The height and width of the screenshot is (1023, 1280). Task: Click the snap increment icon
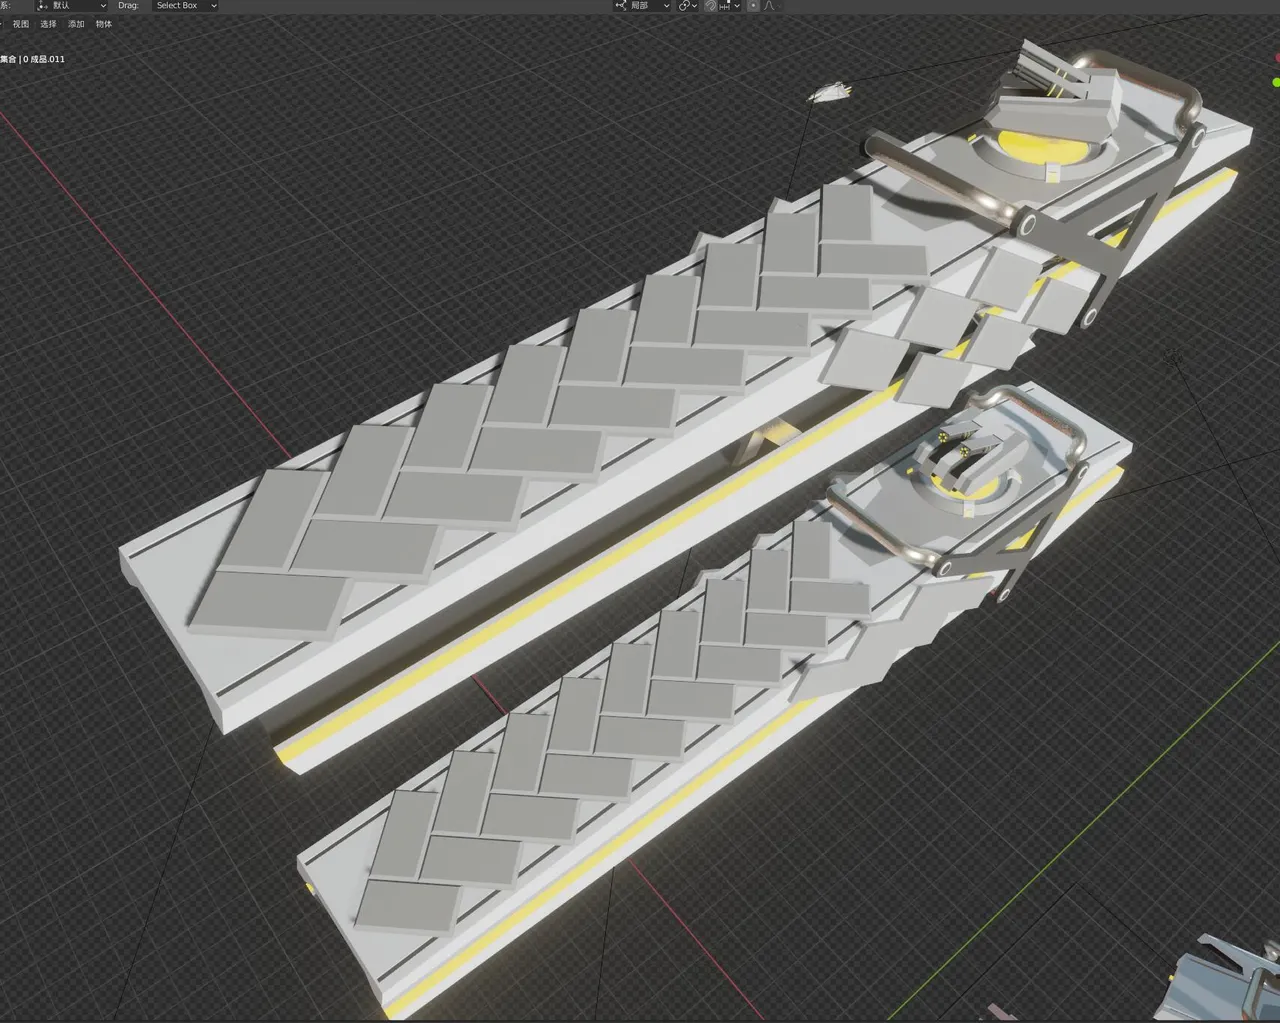(725, 6)
